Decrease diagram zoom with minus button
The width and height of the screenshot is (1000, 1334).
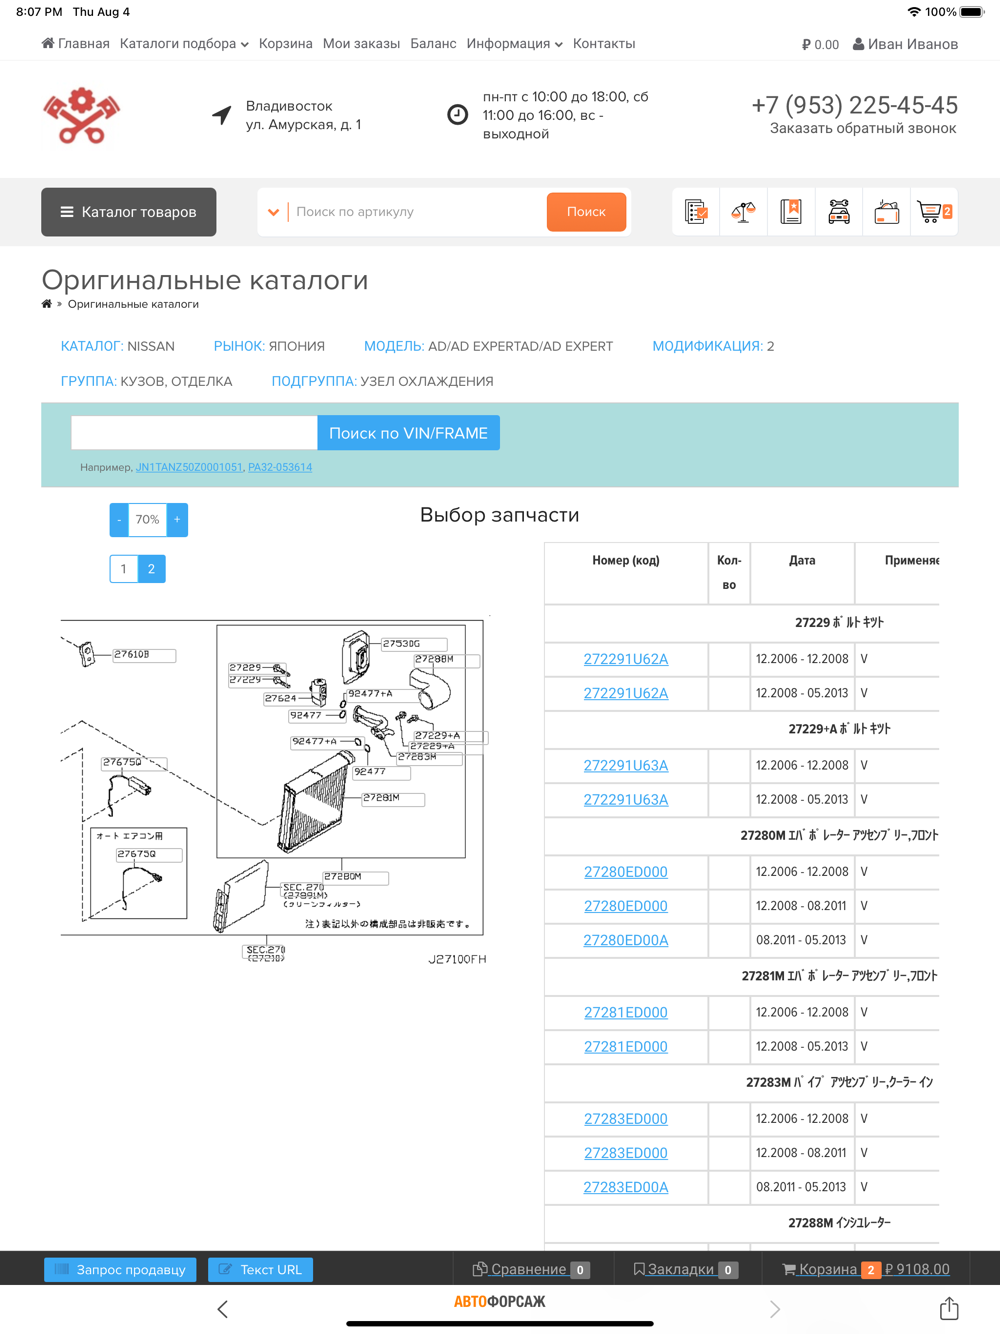point(119,520)
